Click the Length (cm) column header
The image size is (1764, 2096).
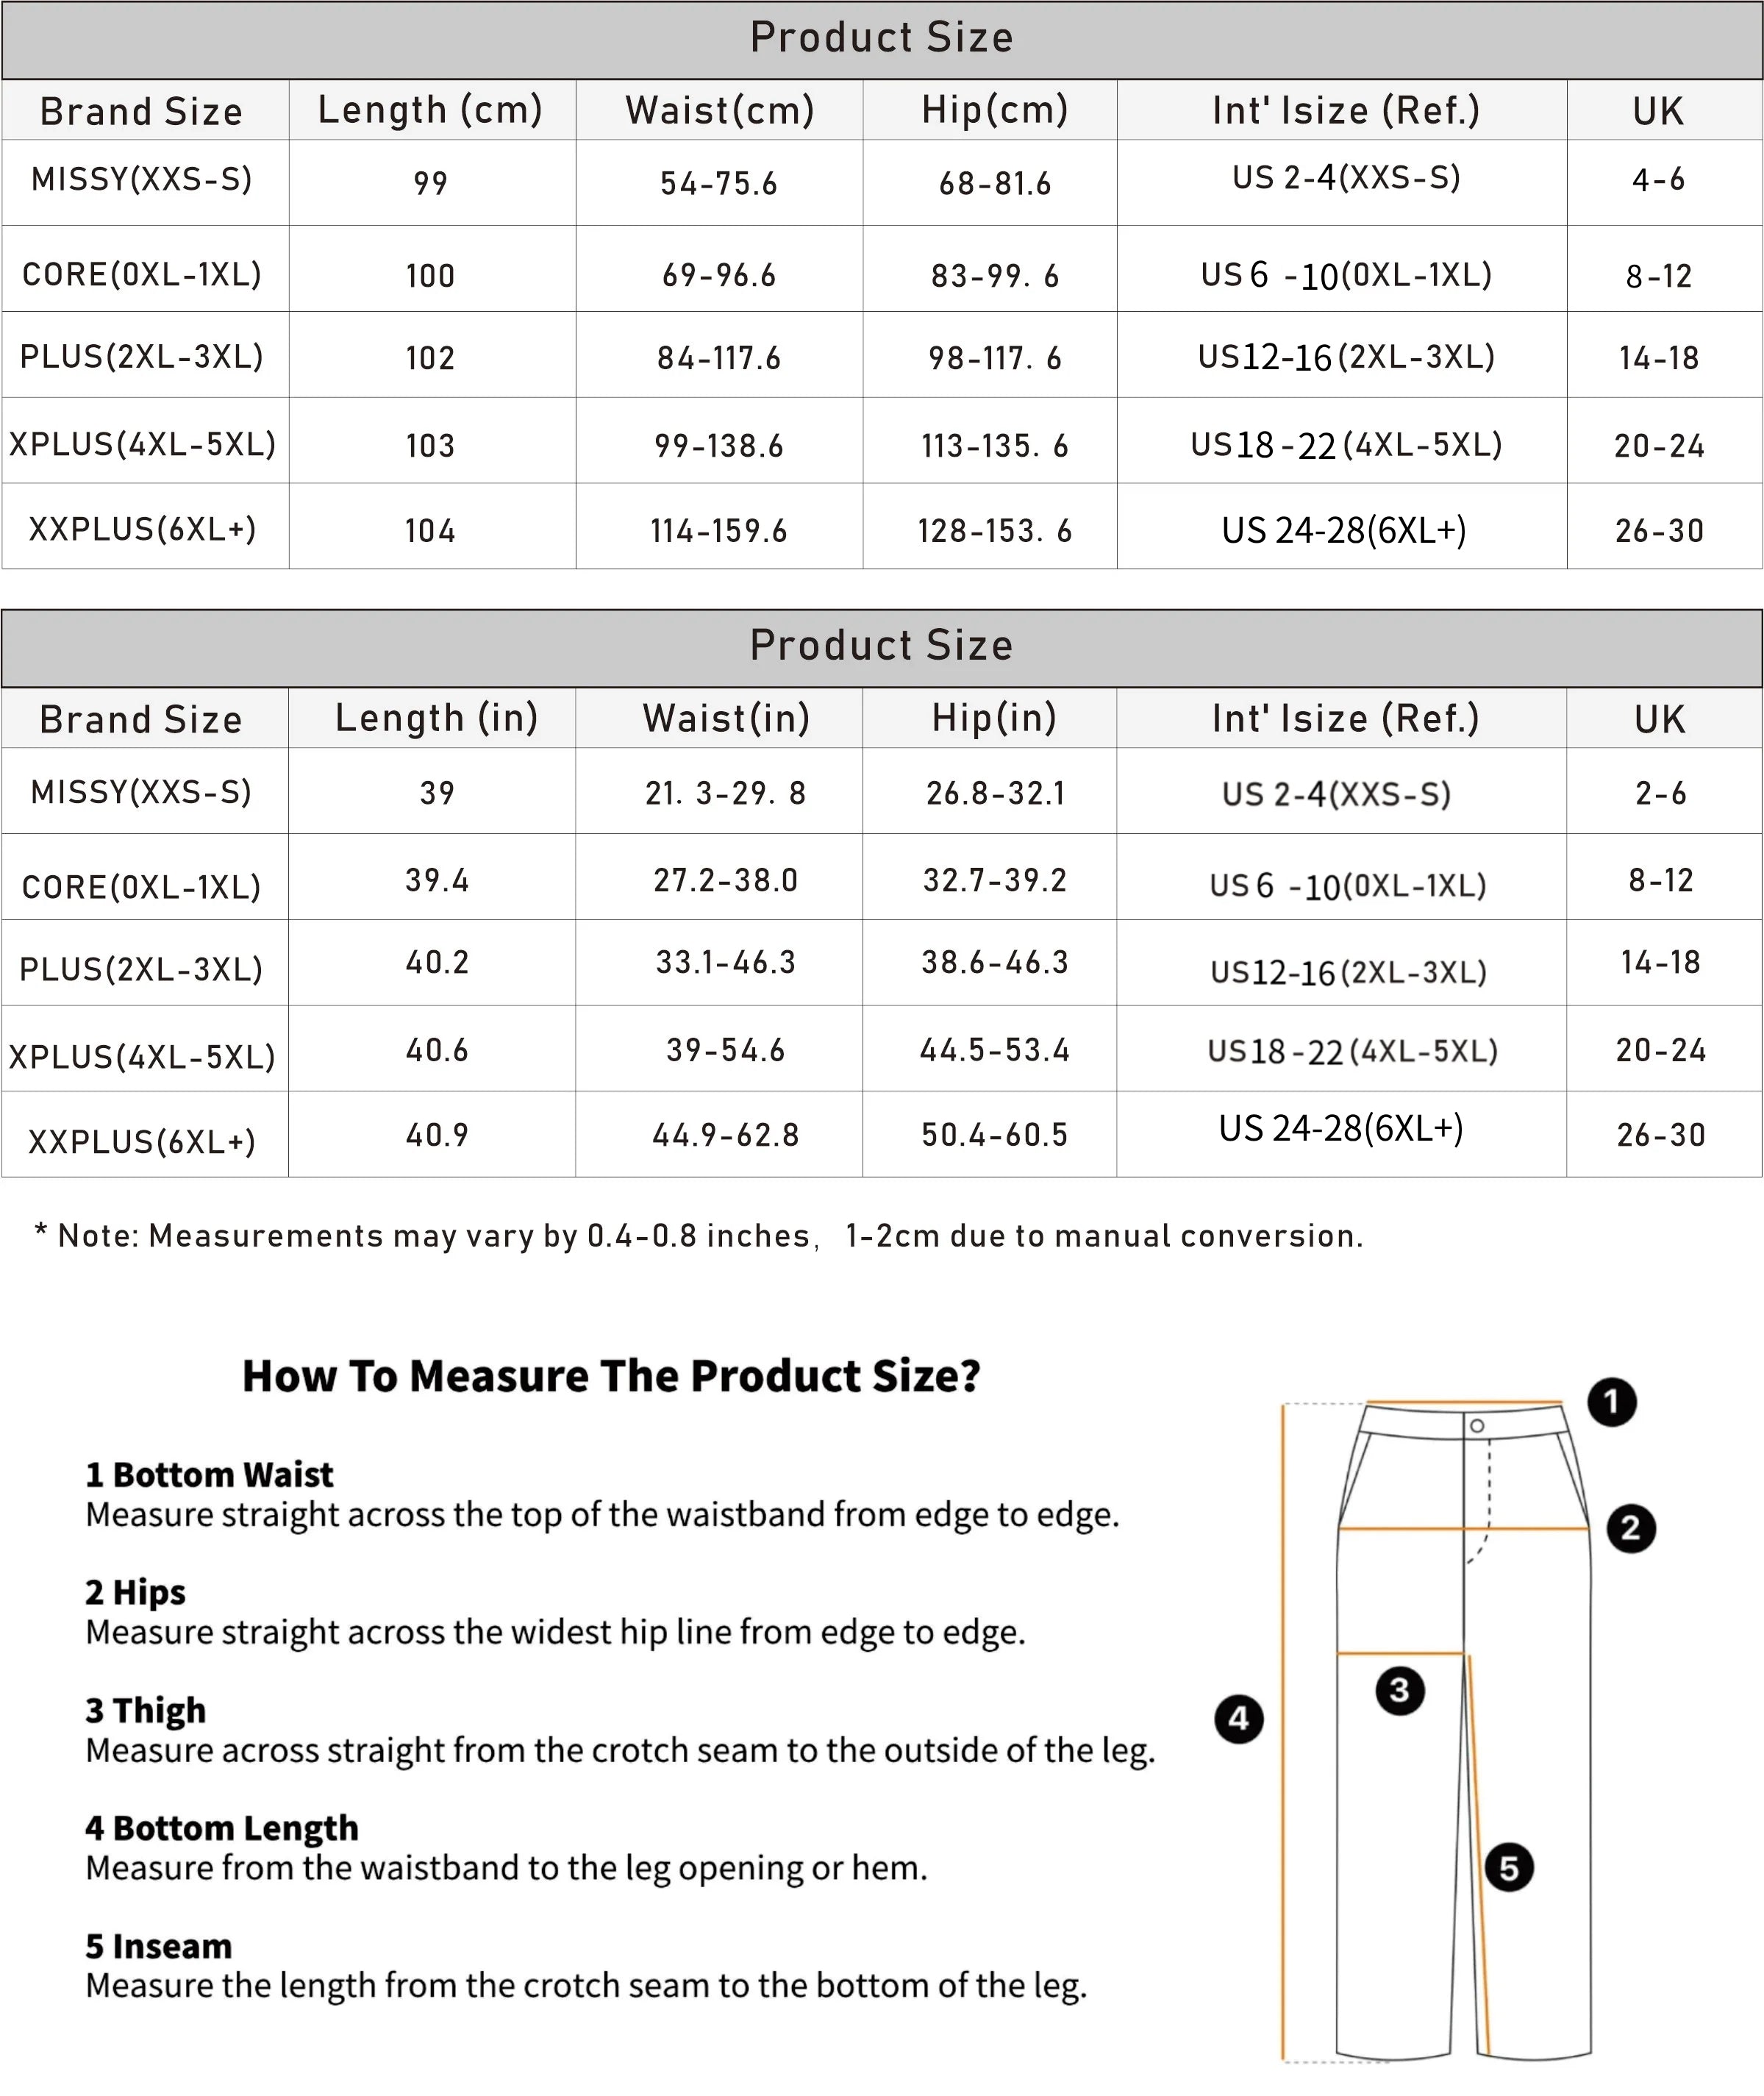[431, 110]
